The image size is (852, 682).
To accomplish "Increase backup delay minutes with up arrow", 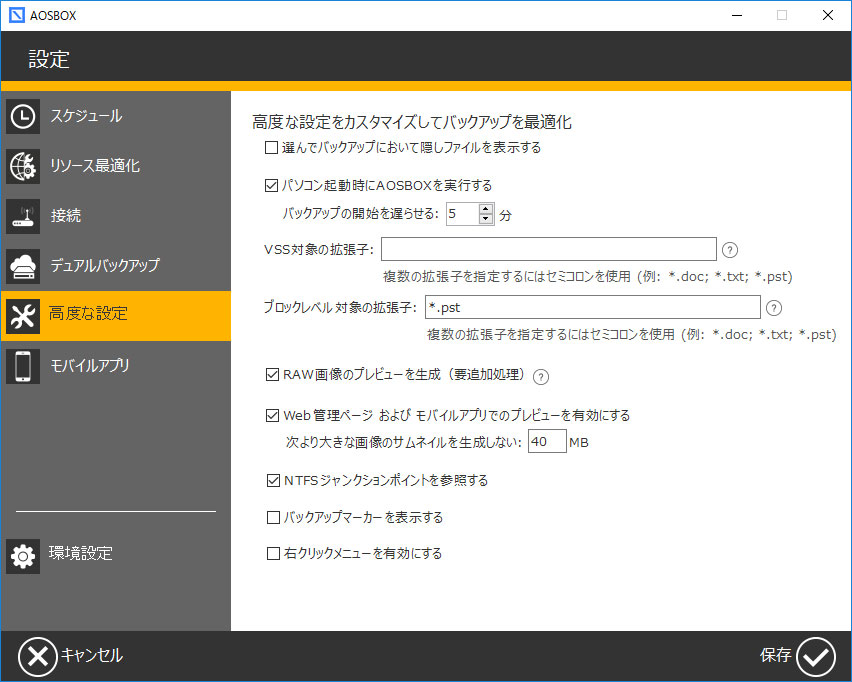I will (486, 209).
